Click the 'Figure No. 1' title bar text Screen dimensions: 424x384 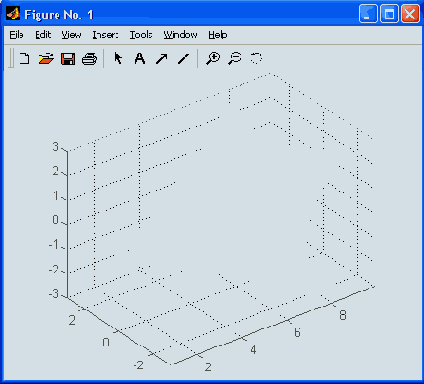pyautogui.click(x=59, y=15)
